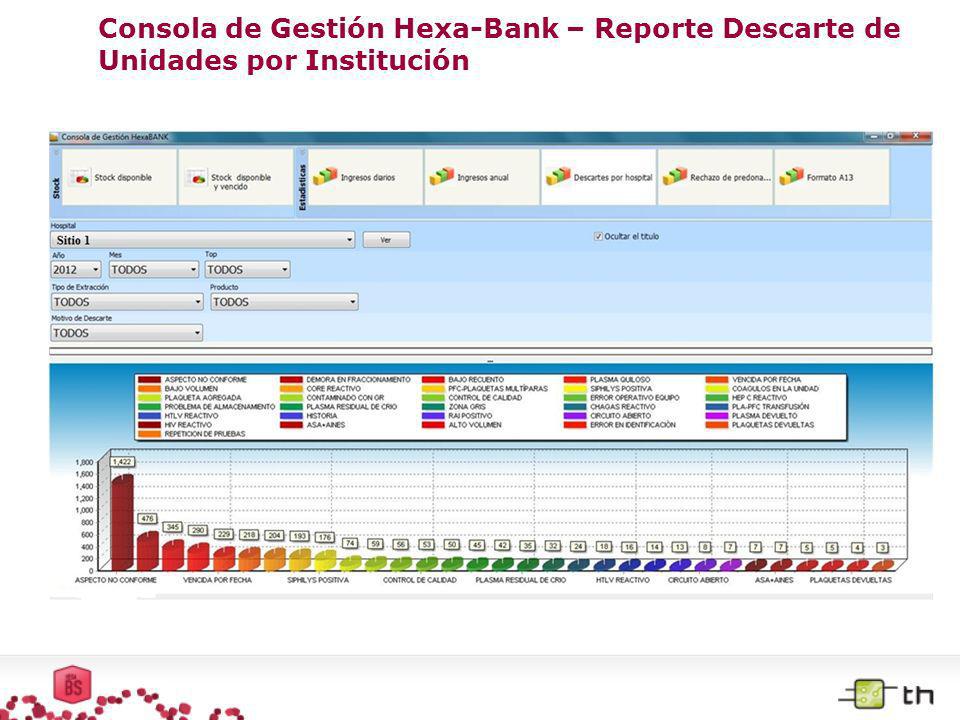Viewport: 960px width, 720px height.
Task: Click the BS hexagon logo
Action: [73, 684]
